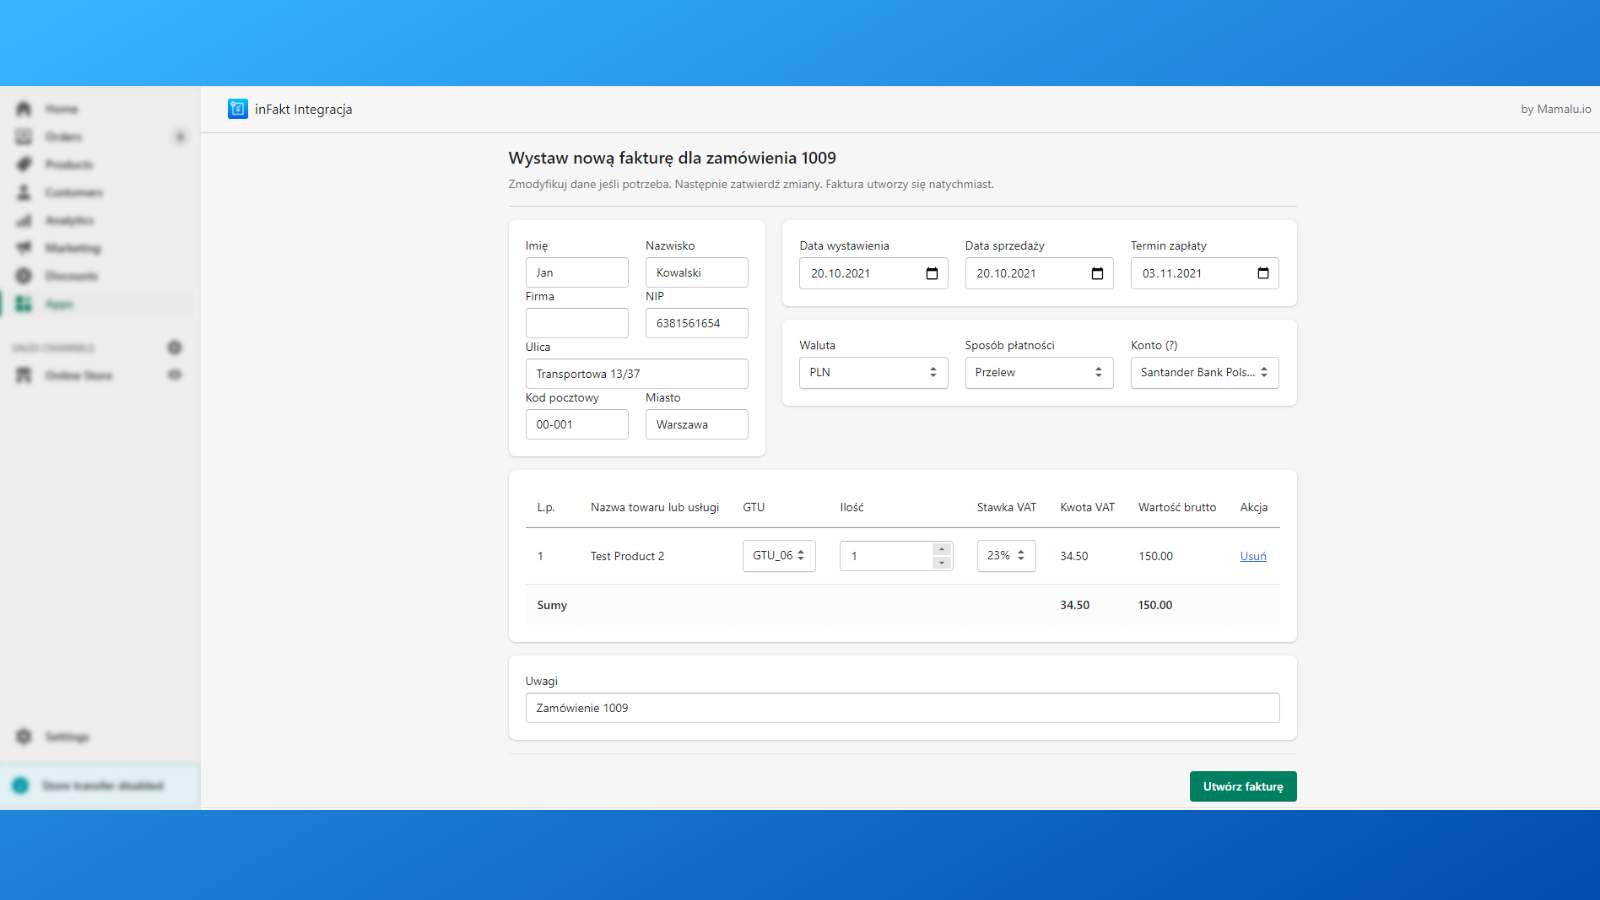The height and width of the screenshot is (900, 1600).
Task: Click the Store transfer disabled info icon
Action: pos(20,785)
